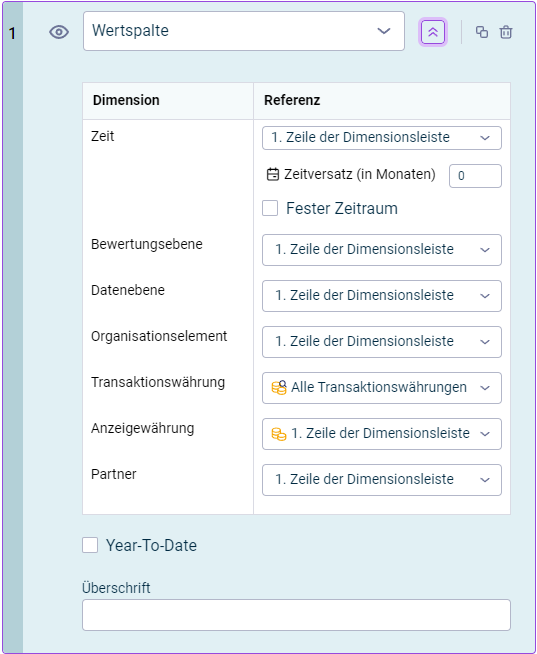Check the Year-To-Date checkbox
The width and height of the screenshot is (537, 654).
90,545
